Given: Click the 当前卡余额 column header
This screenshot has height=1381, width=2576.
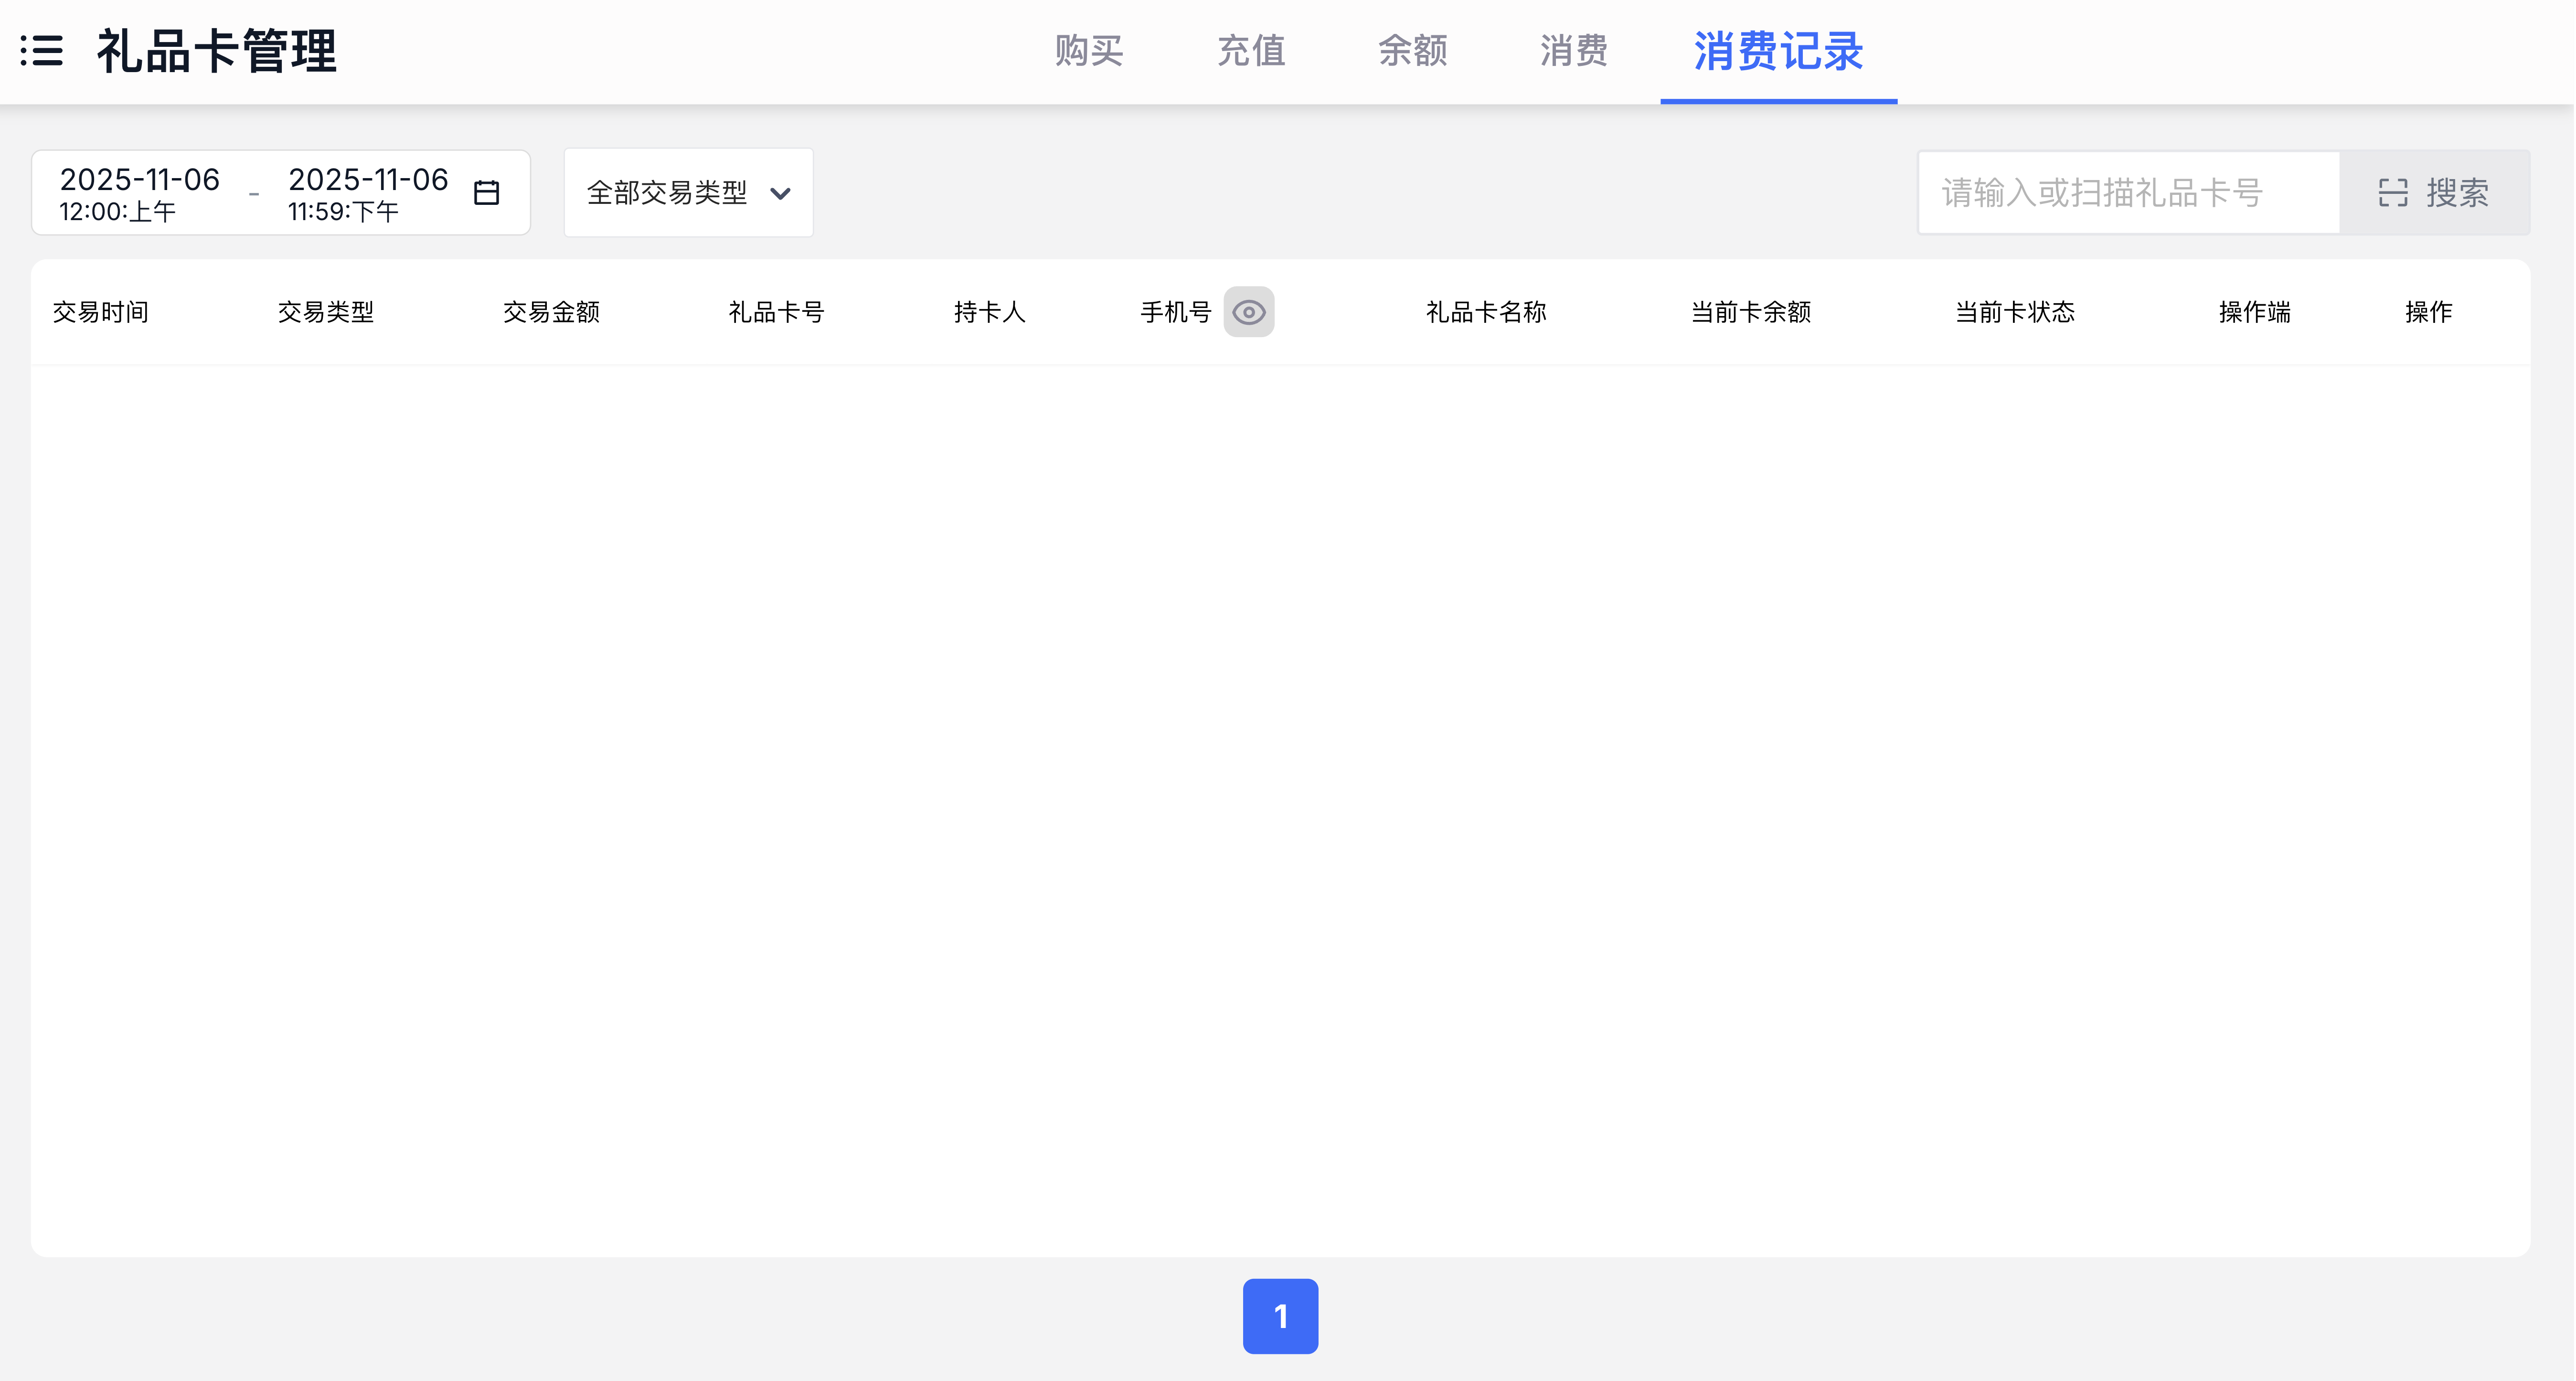Looking at the screenshot, I should (x=1750, y=312).
